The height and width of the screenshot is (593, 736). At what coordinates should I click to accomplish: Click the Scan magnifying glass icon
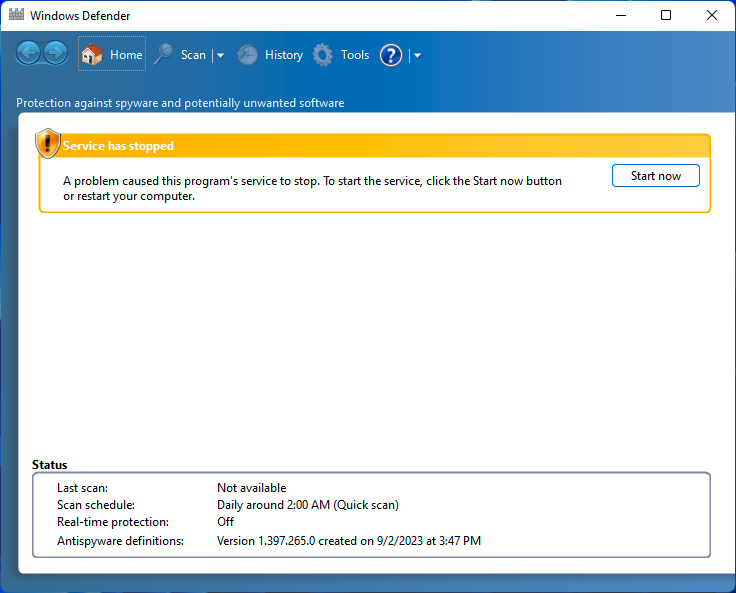click(x=164, y=54)
